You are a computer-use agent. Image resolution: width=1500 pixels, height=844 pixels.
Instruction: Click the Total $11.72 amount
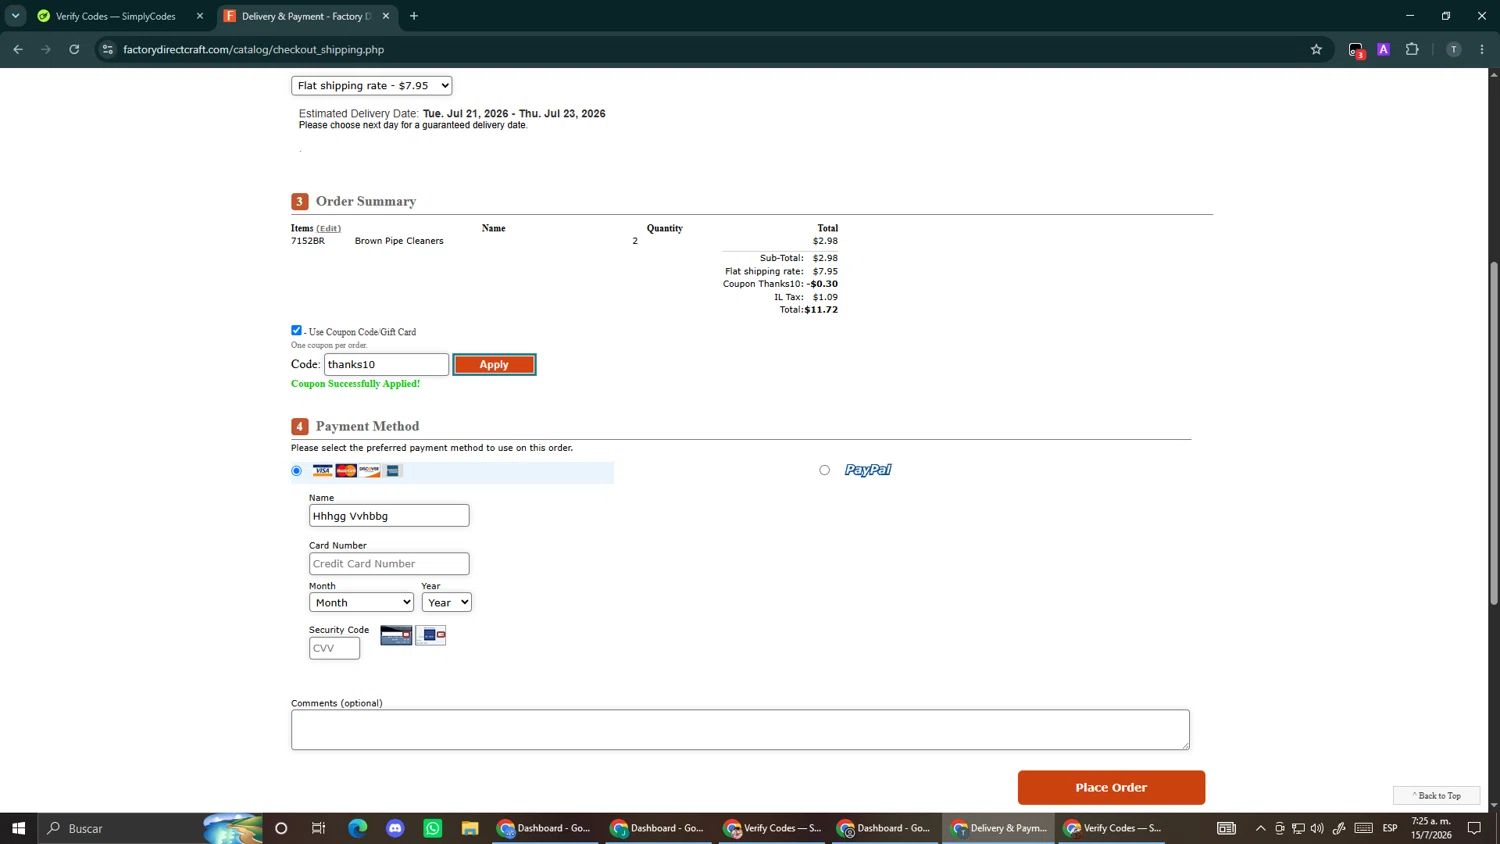point(821,310)
